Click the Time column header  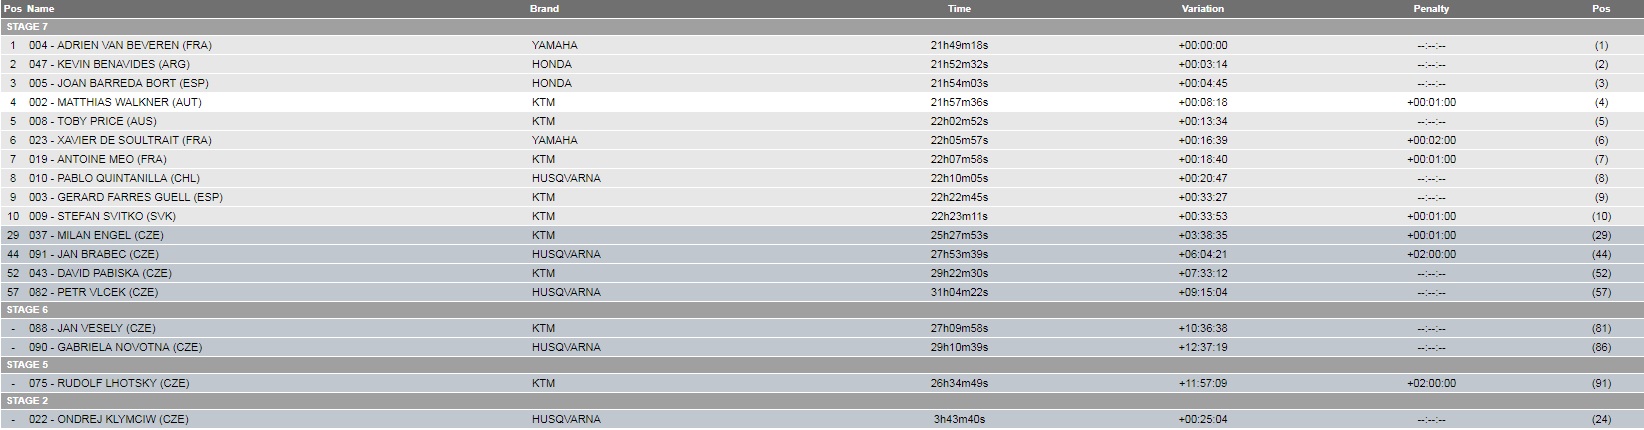point(959,9)
